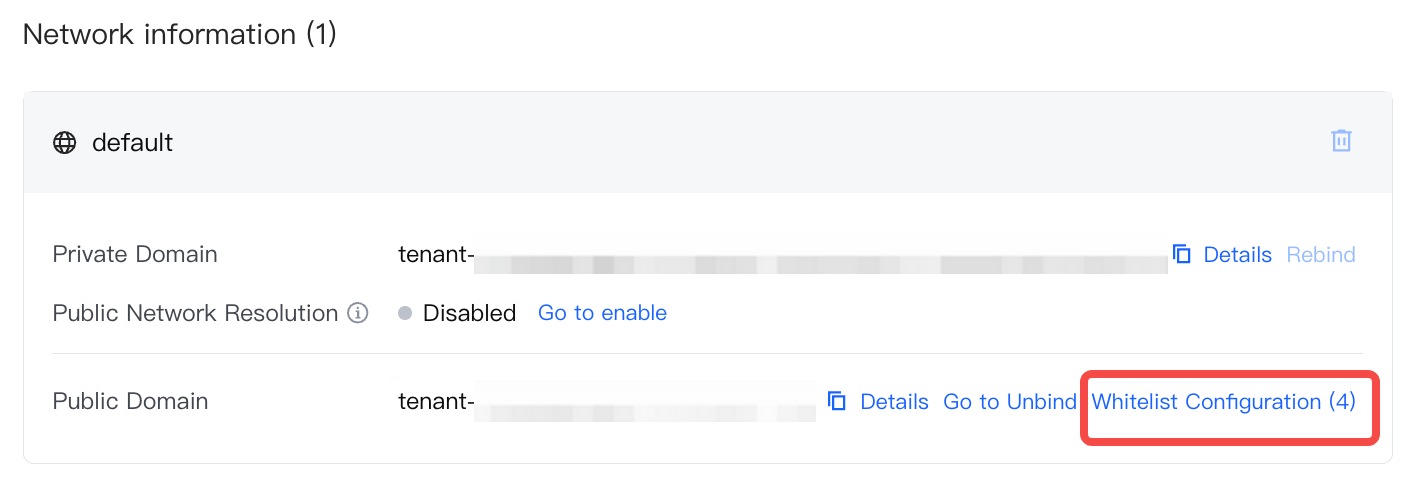Click the gray Disabled status dot
Screen dimensions: 1420x486
tap(405, 314)
